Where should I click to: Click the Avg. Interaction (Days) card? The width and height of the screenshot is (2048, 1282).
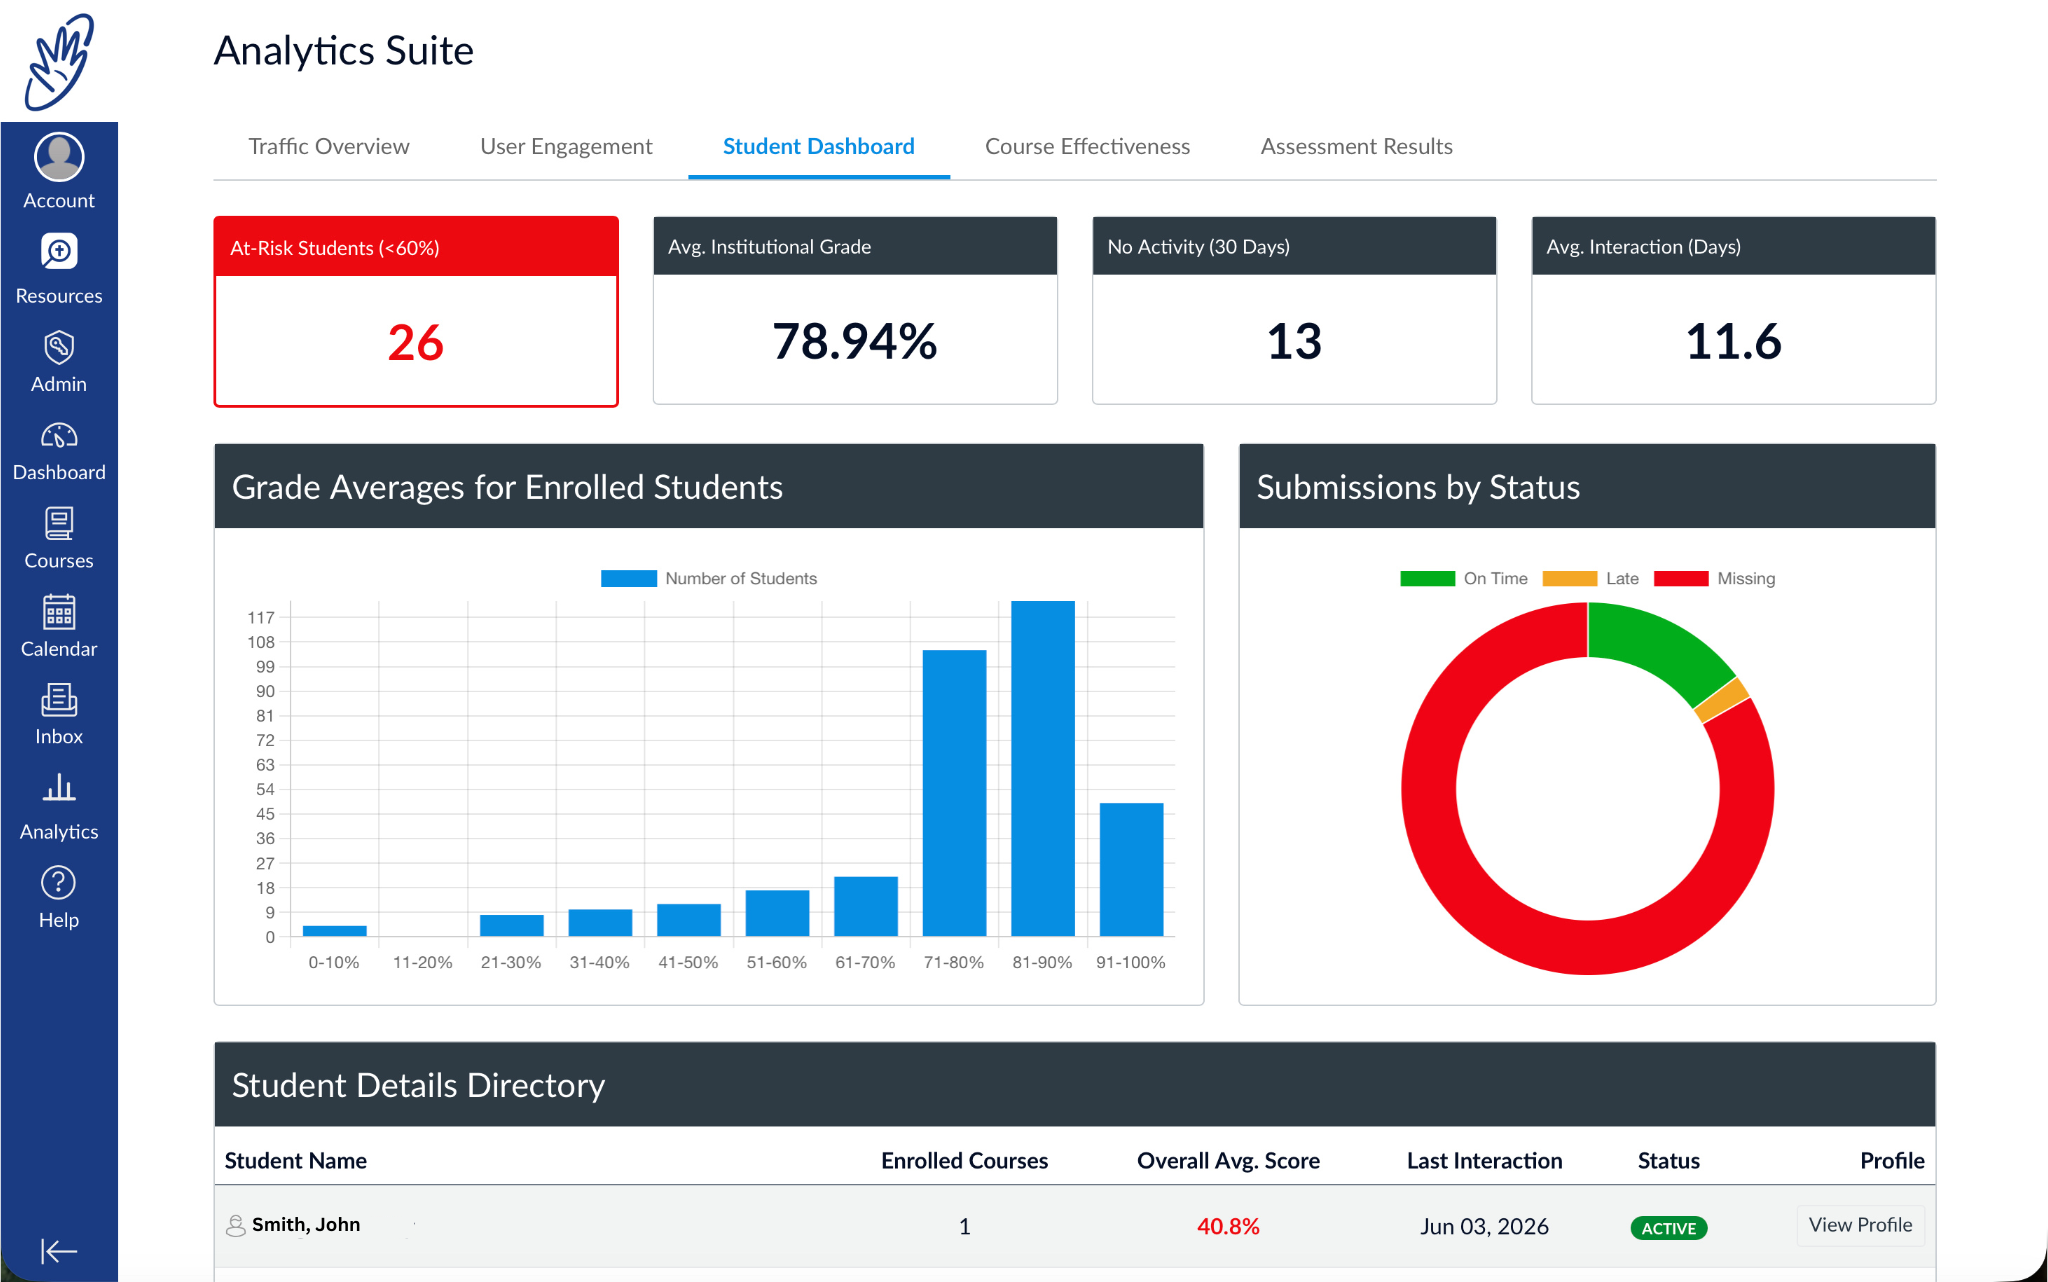[x=1733, y=310]
